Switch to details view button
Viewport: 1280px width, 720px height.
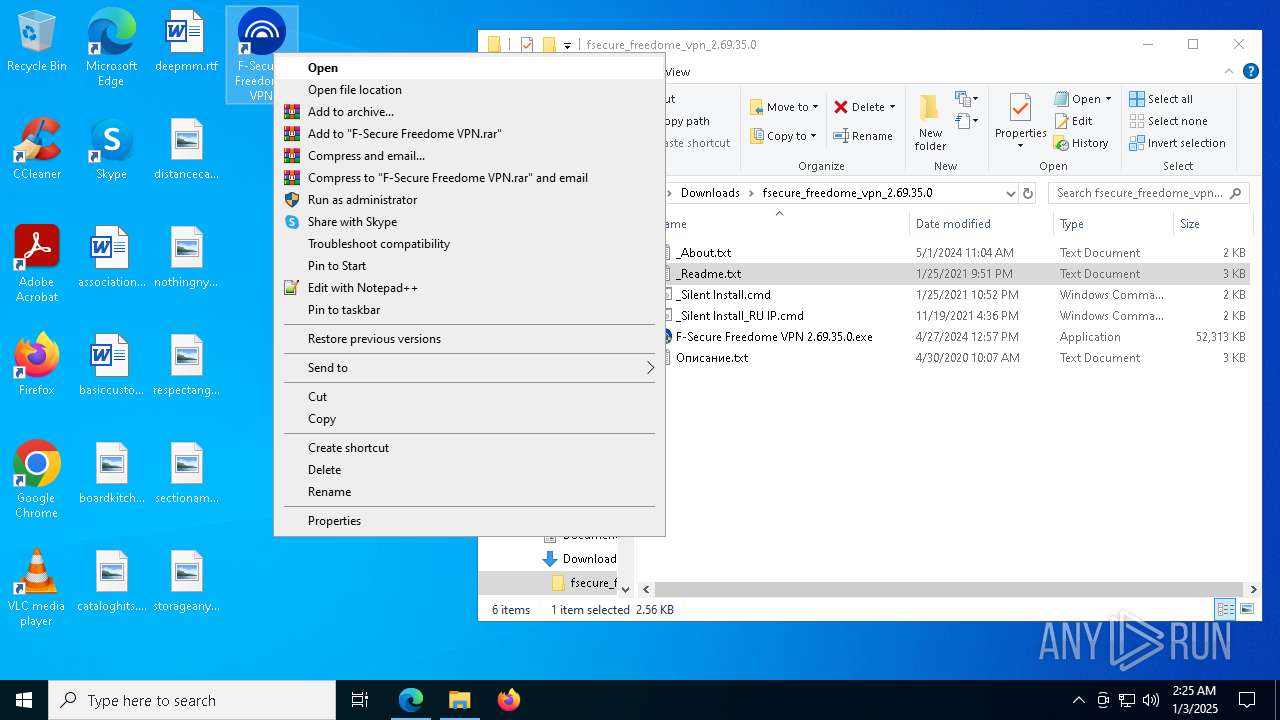click(x=1225, y=609)
